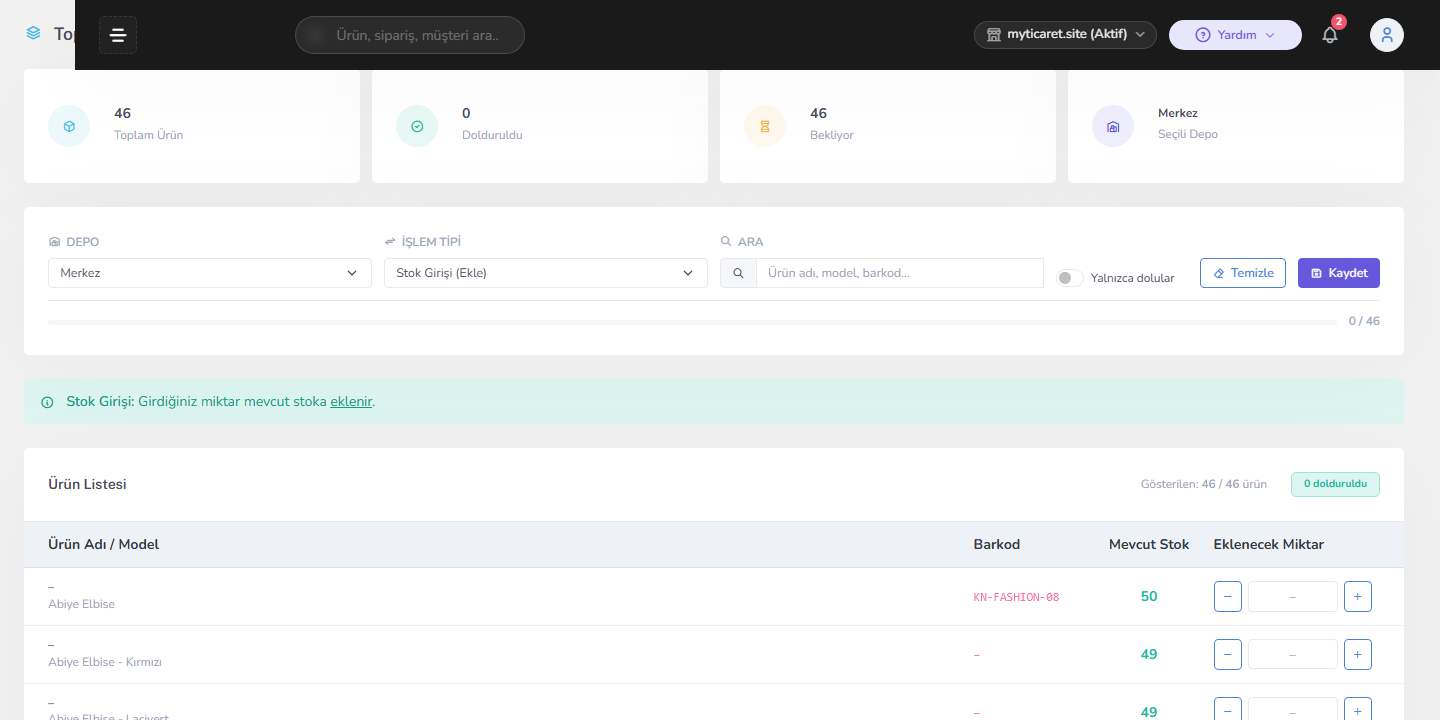Focus the top product, order, customer search field
1440x720 pixels.
click(410, 35)
